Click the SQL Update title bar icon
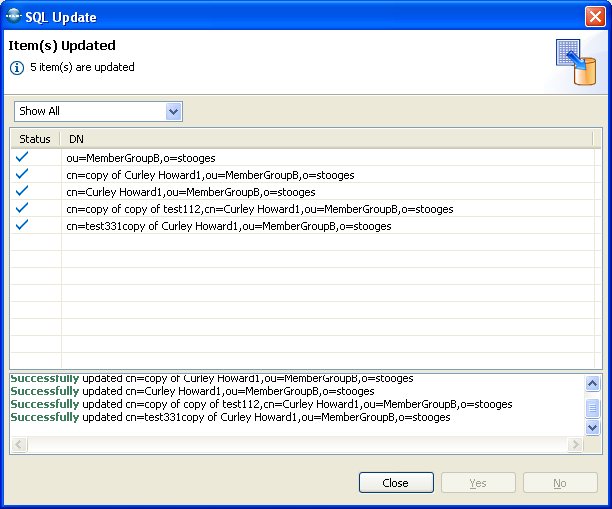Viewport: 612px width, 509px height. point(14,16)
